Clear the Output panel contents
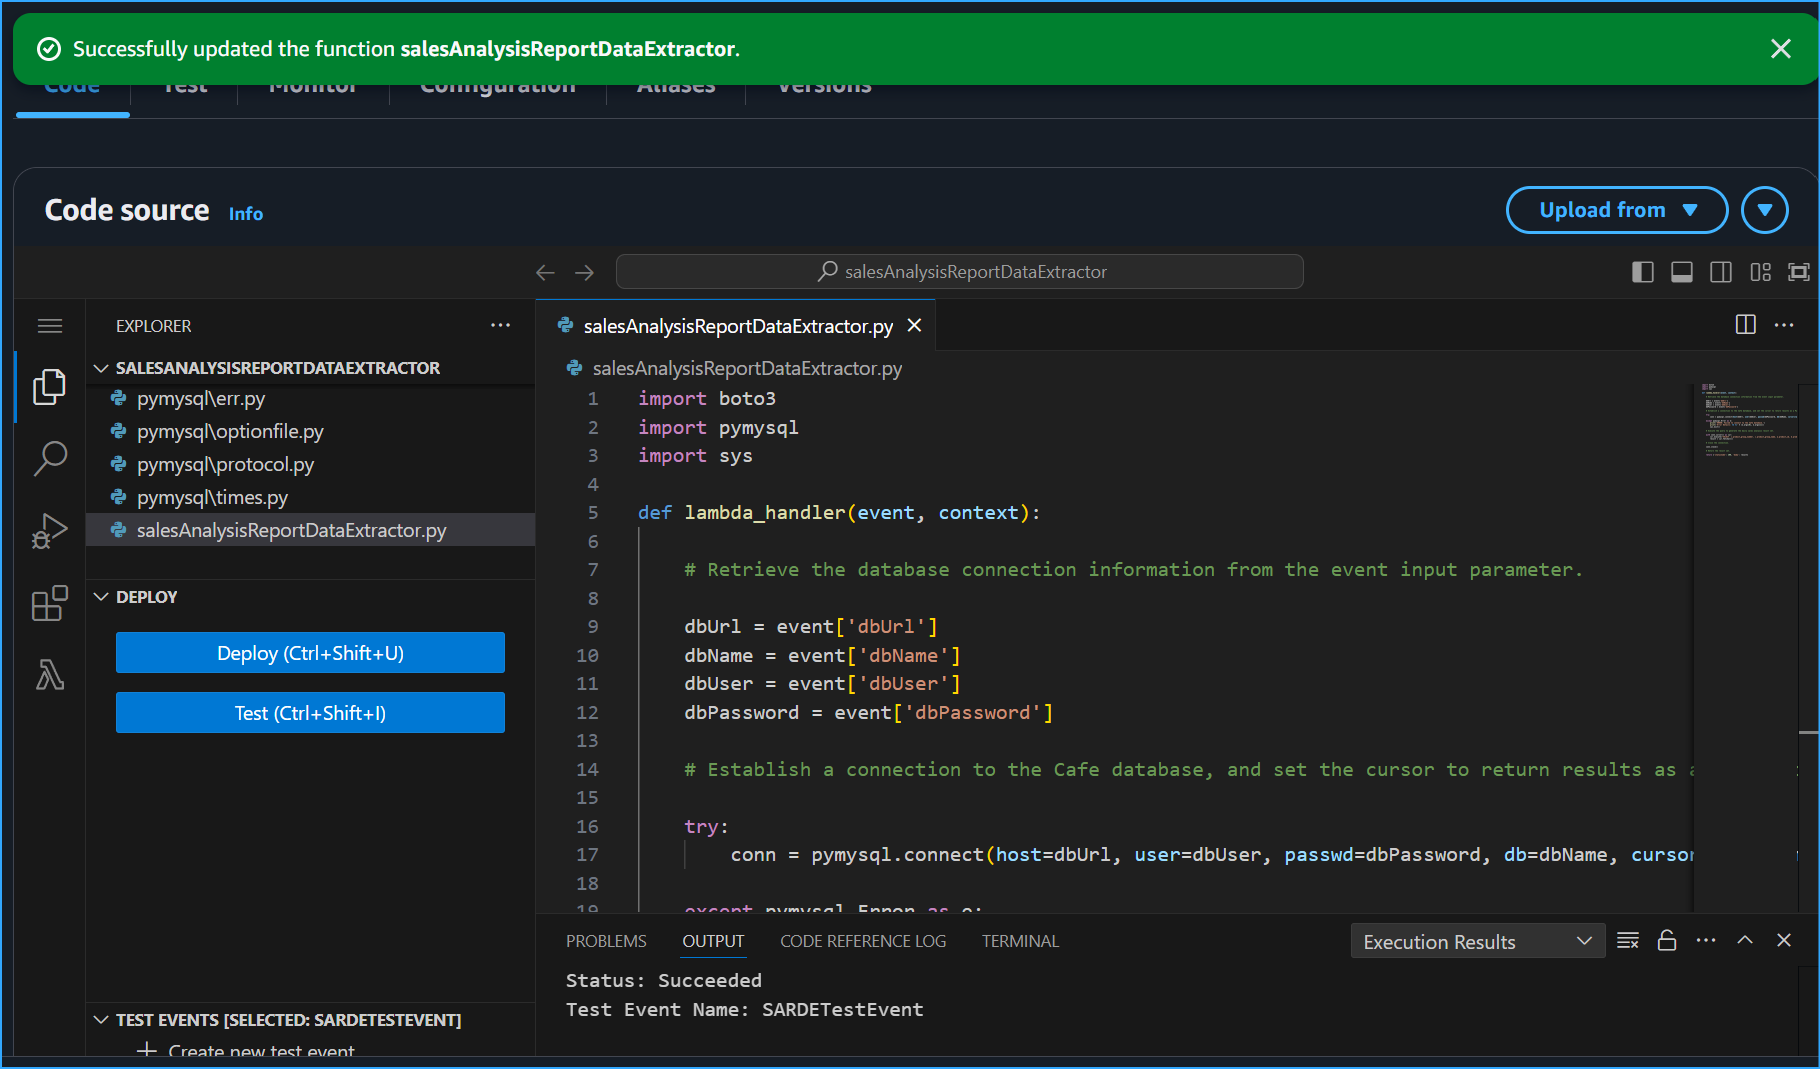This screenshot has height=1069, width=1820. click(x=1628, y=940)
